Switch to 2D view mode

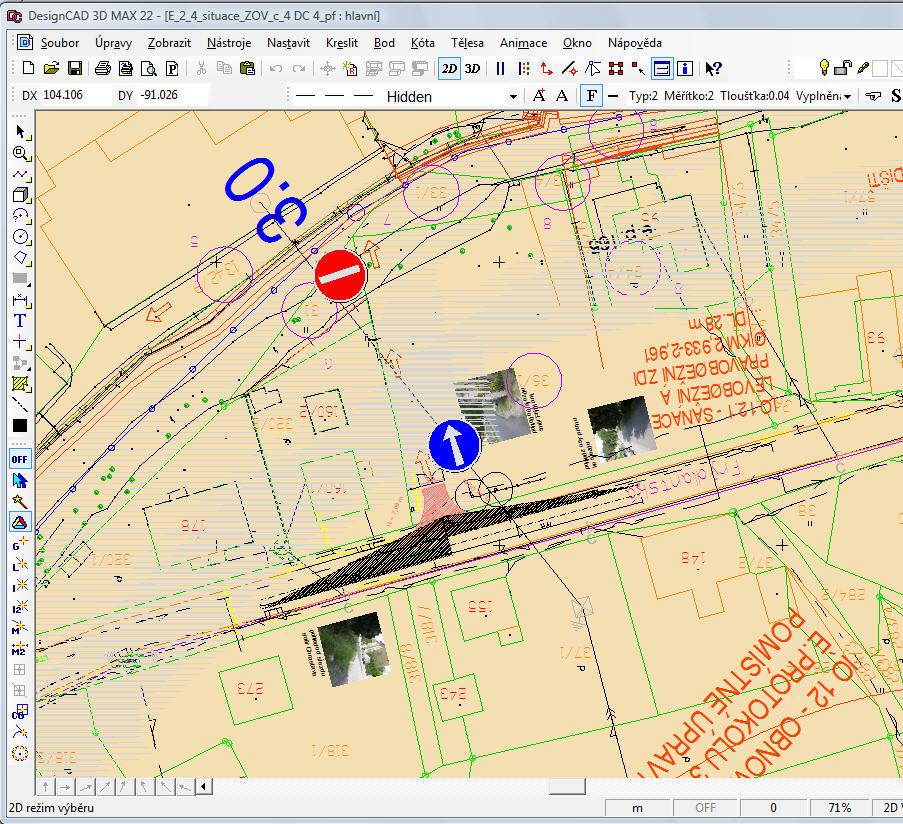click(449, 69)
